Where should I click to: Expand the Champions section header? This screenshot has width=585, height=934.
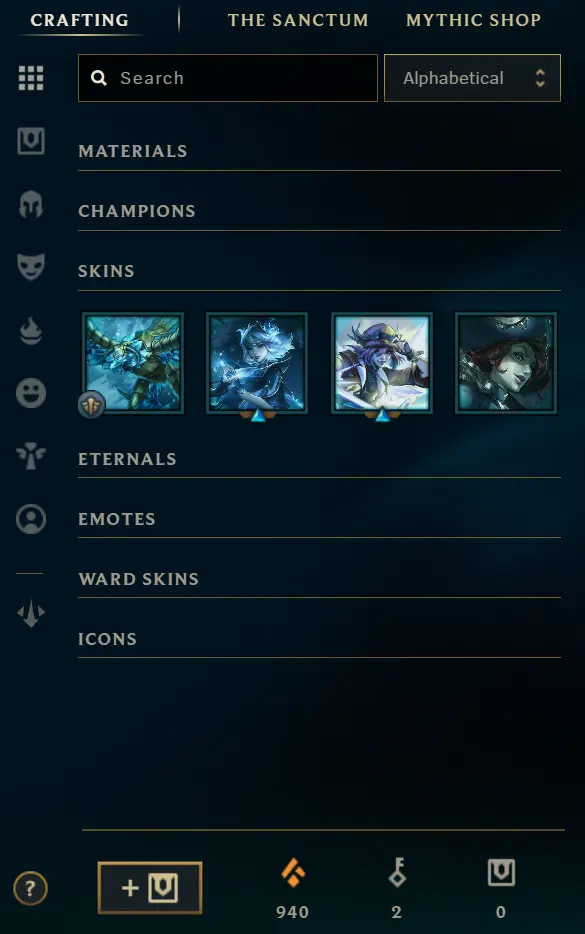(319, 211)
